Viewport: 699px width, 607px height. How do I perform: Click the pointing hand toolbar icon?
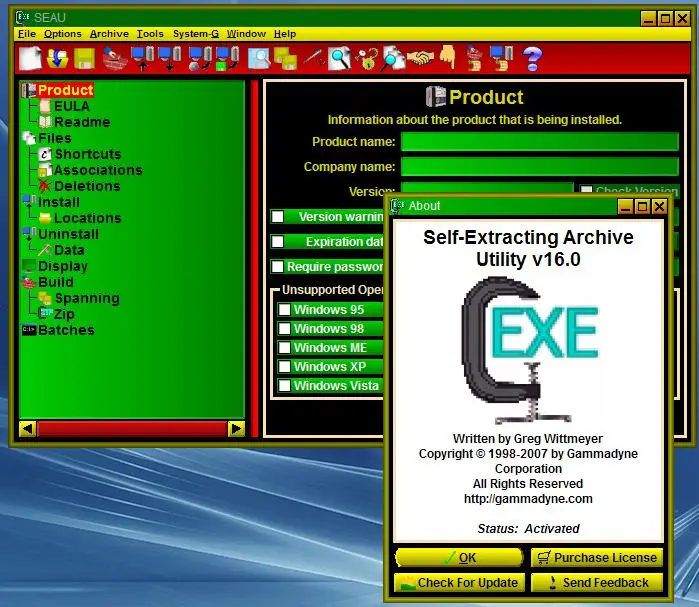tap(448, 57)
